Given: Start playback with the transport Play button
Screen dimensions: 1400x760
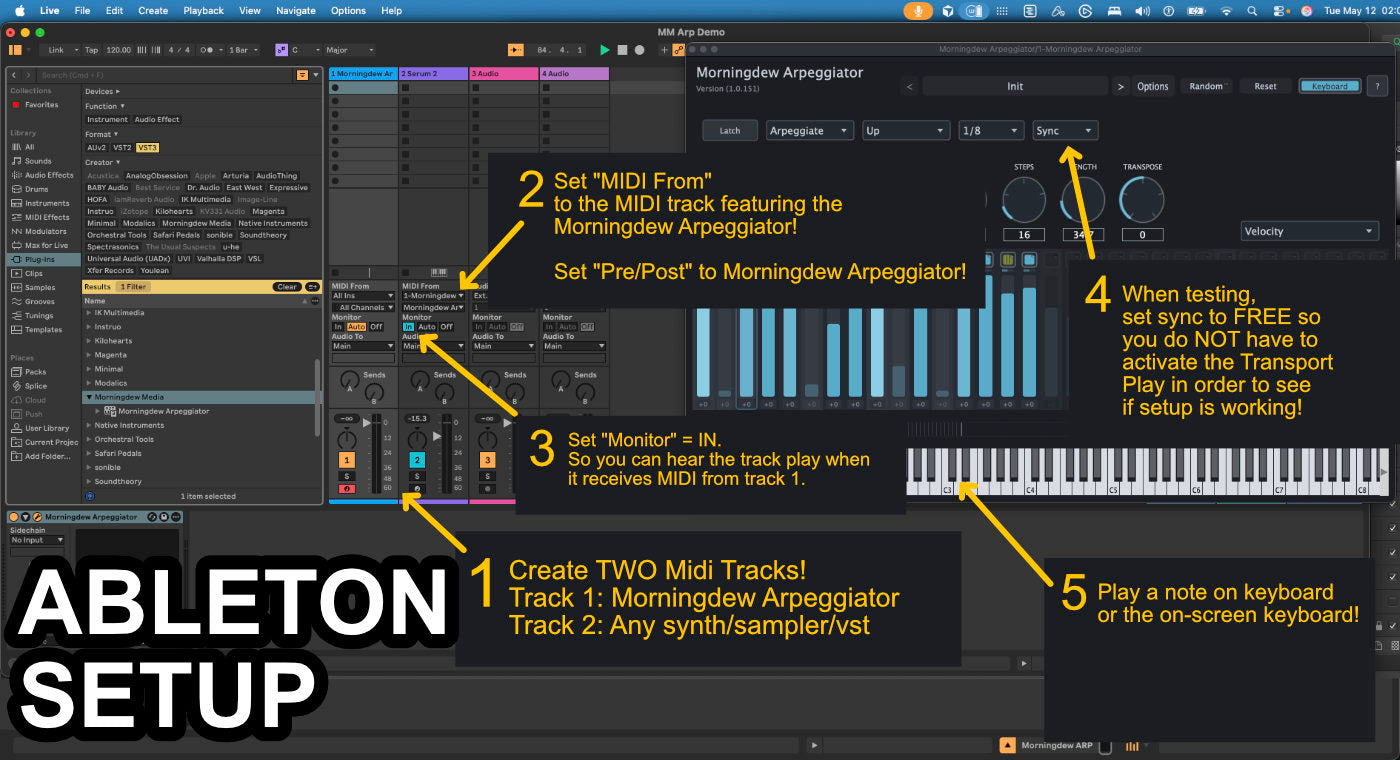Looking at the screenshot, I should pos(604,50).
